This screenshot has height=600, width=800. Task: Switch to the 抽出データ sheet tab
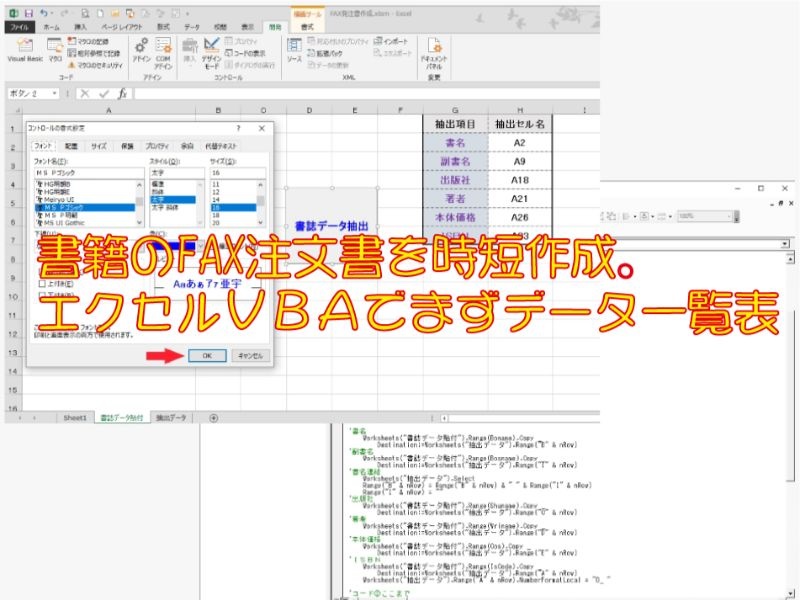click(x=170, y=417)
